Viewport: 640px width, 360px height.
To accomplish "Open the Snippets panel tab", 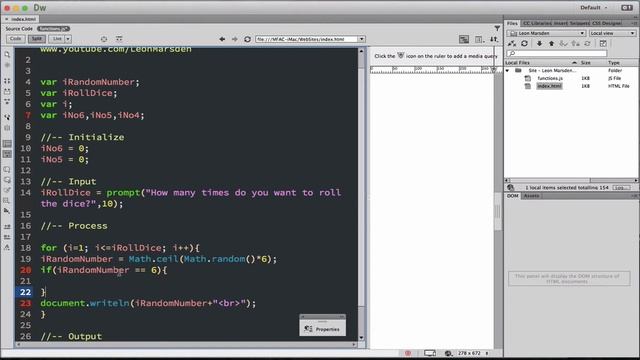I will point(580,23).
